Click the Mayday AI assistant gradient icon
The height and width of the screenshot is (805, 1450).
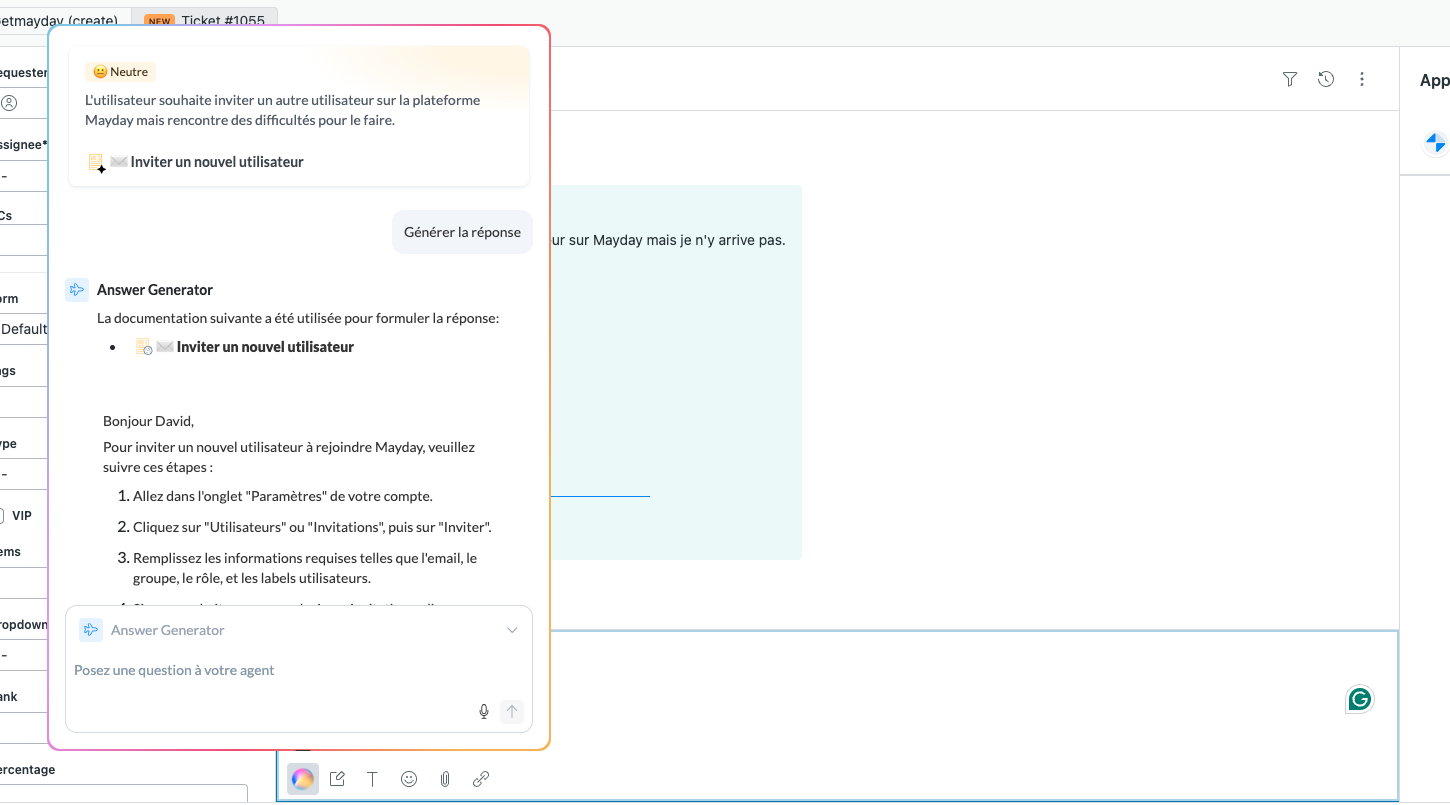[302, 779]
